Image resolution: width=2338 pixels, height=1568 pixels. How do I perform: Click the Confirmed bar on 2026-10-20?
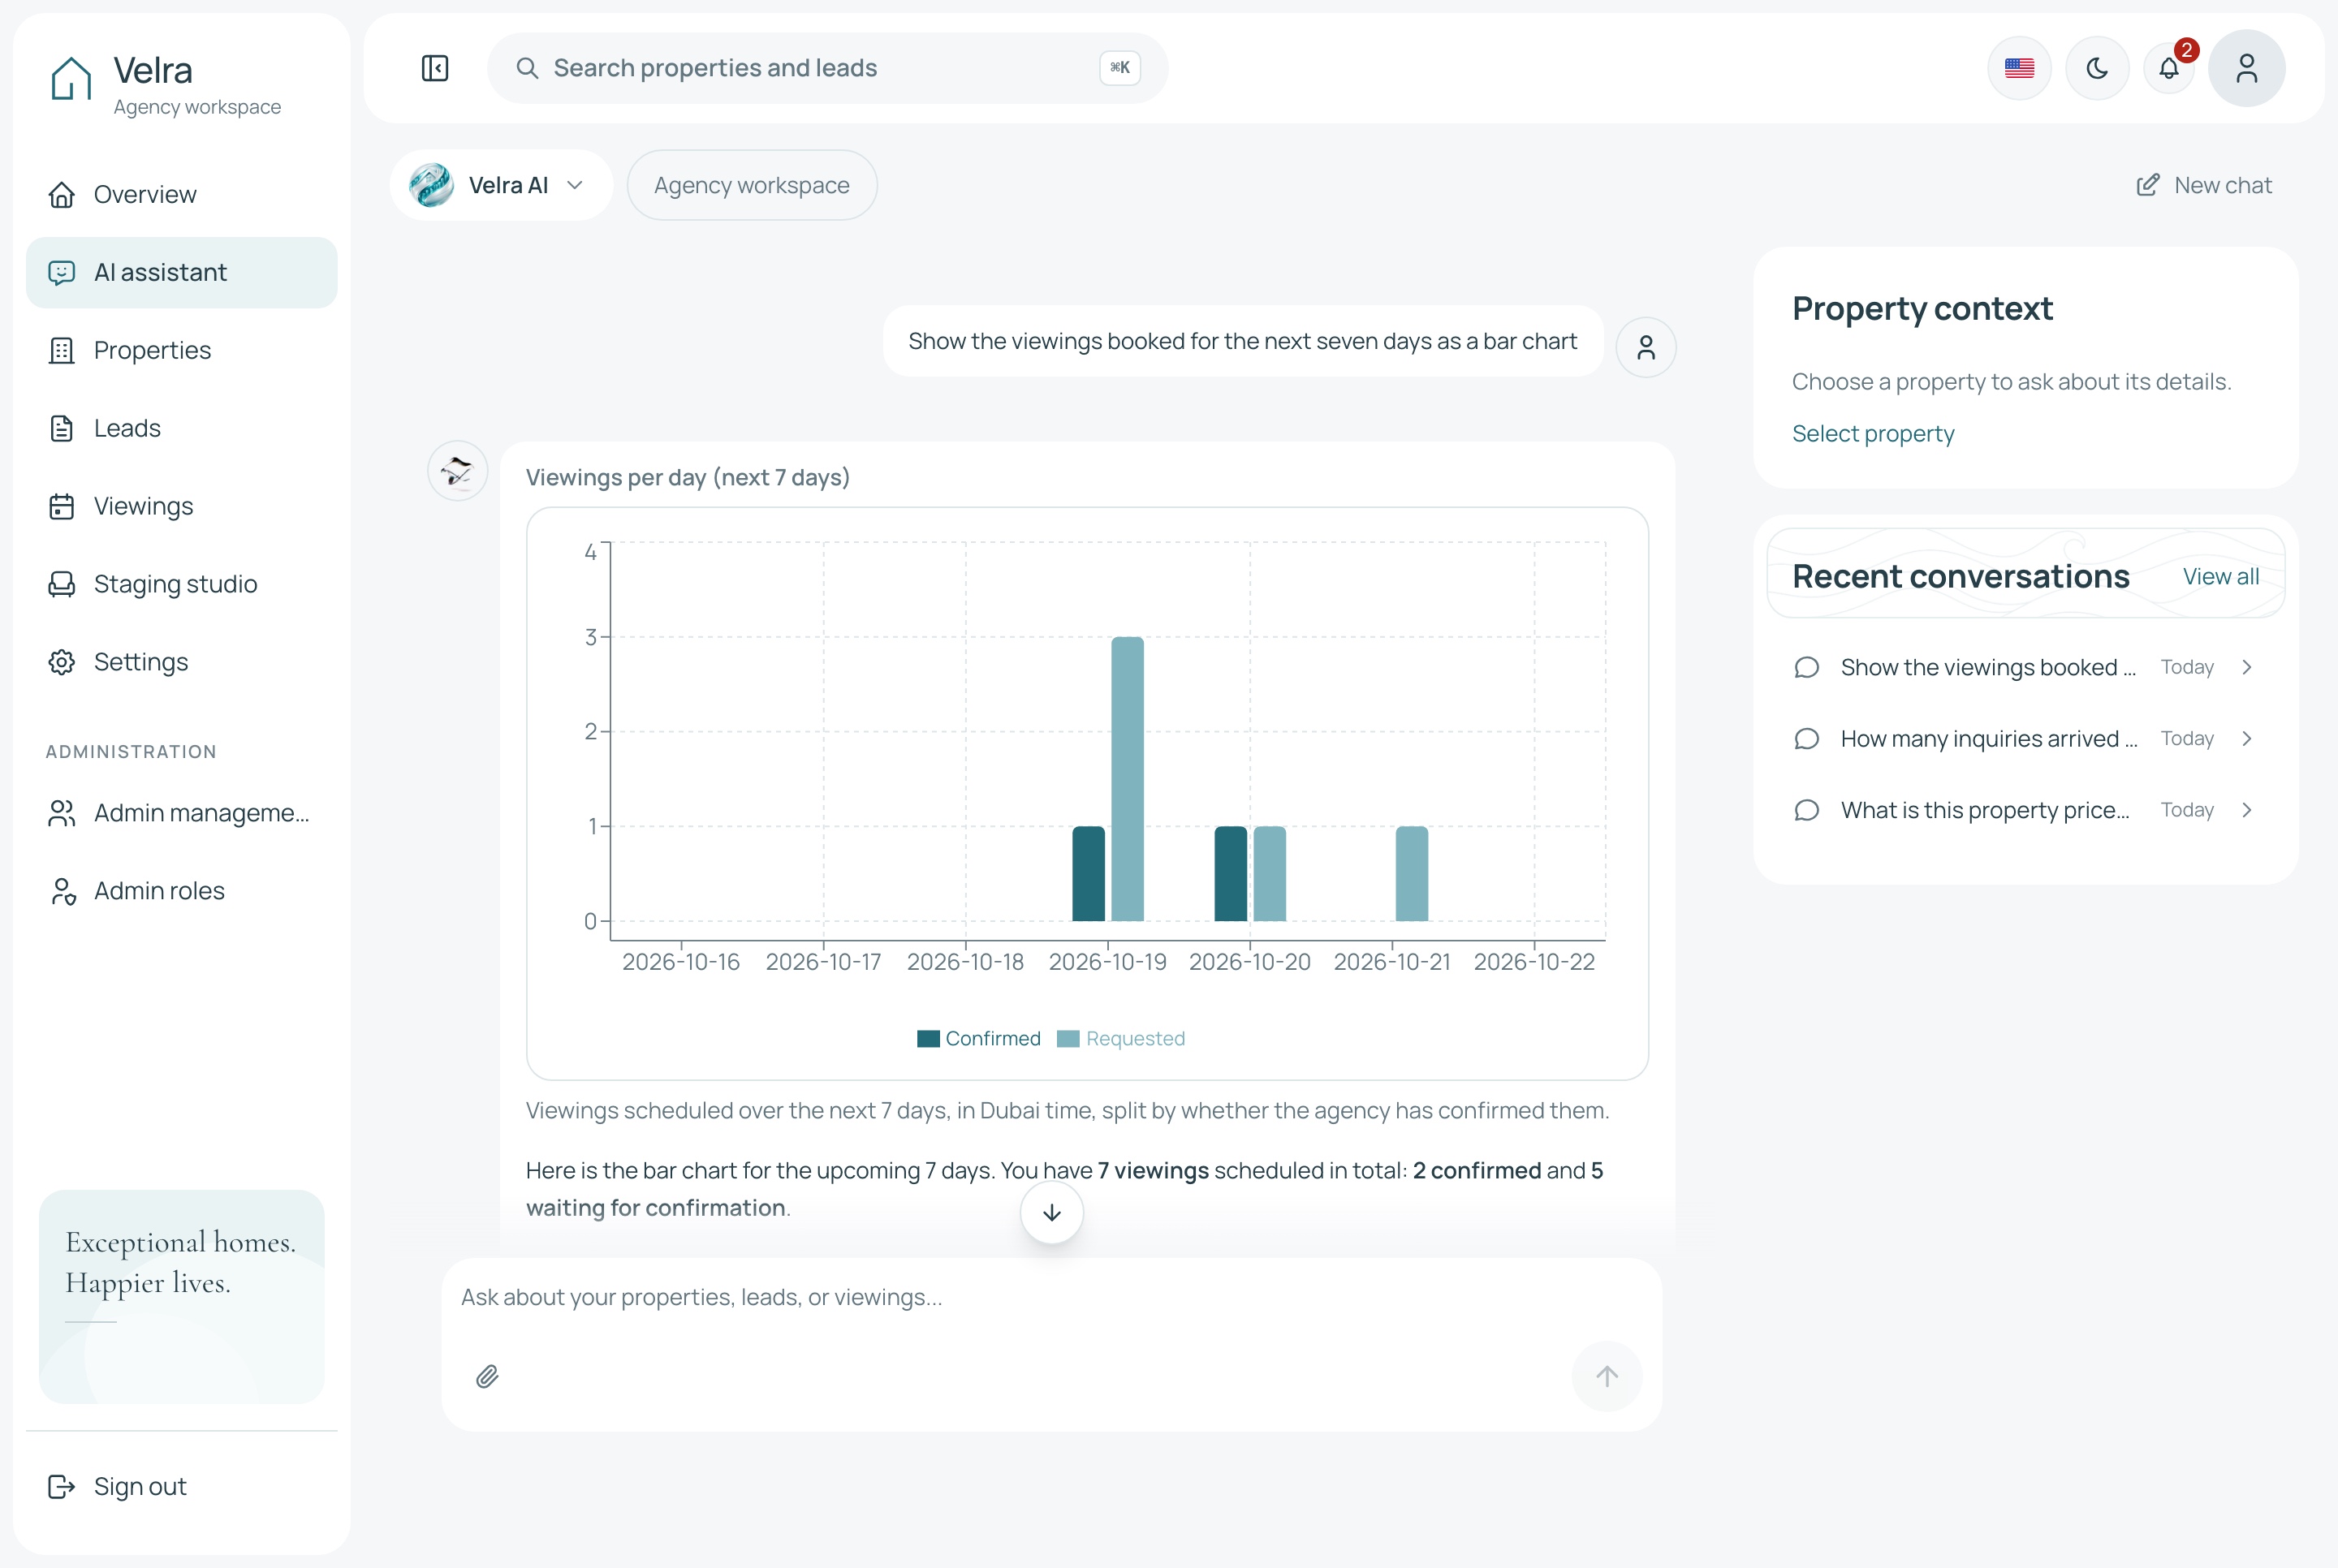tap(1230, 874)
